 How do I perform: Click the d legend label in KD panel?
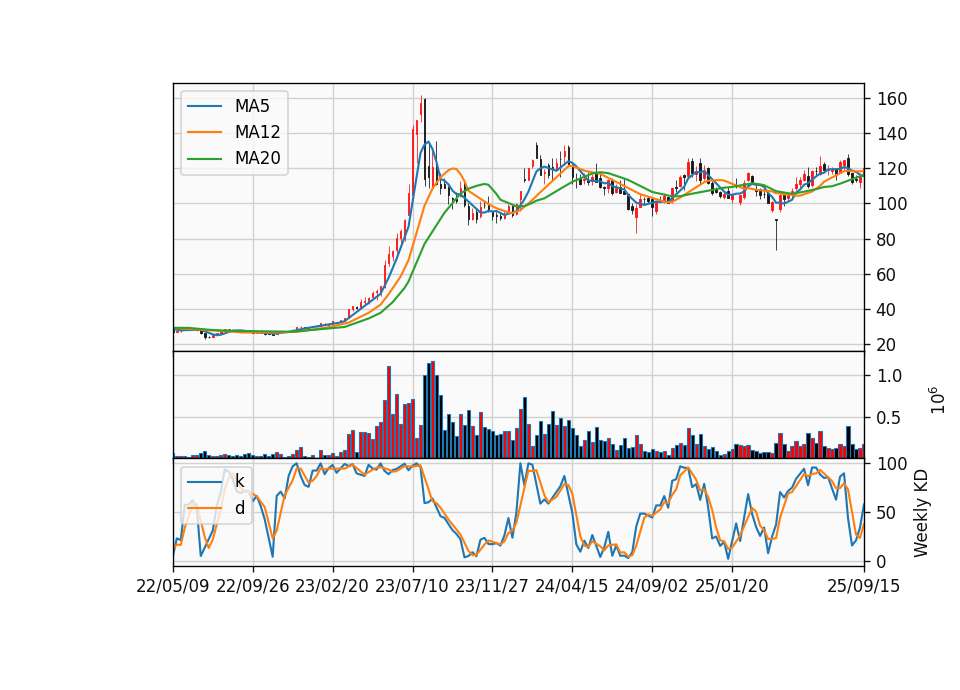[x=239, y=508]
